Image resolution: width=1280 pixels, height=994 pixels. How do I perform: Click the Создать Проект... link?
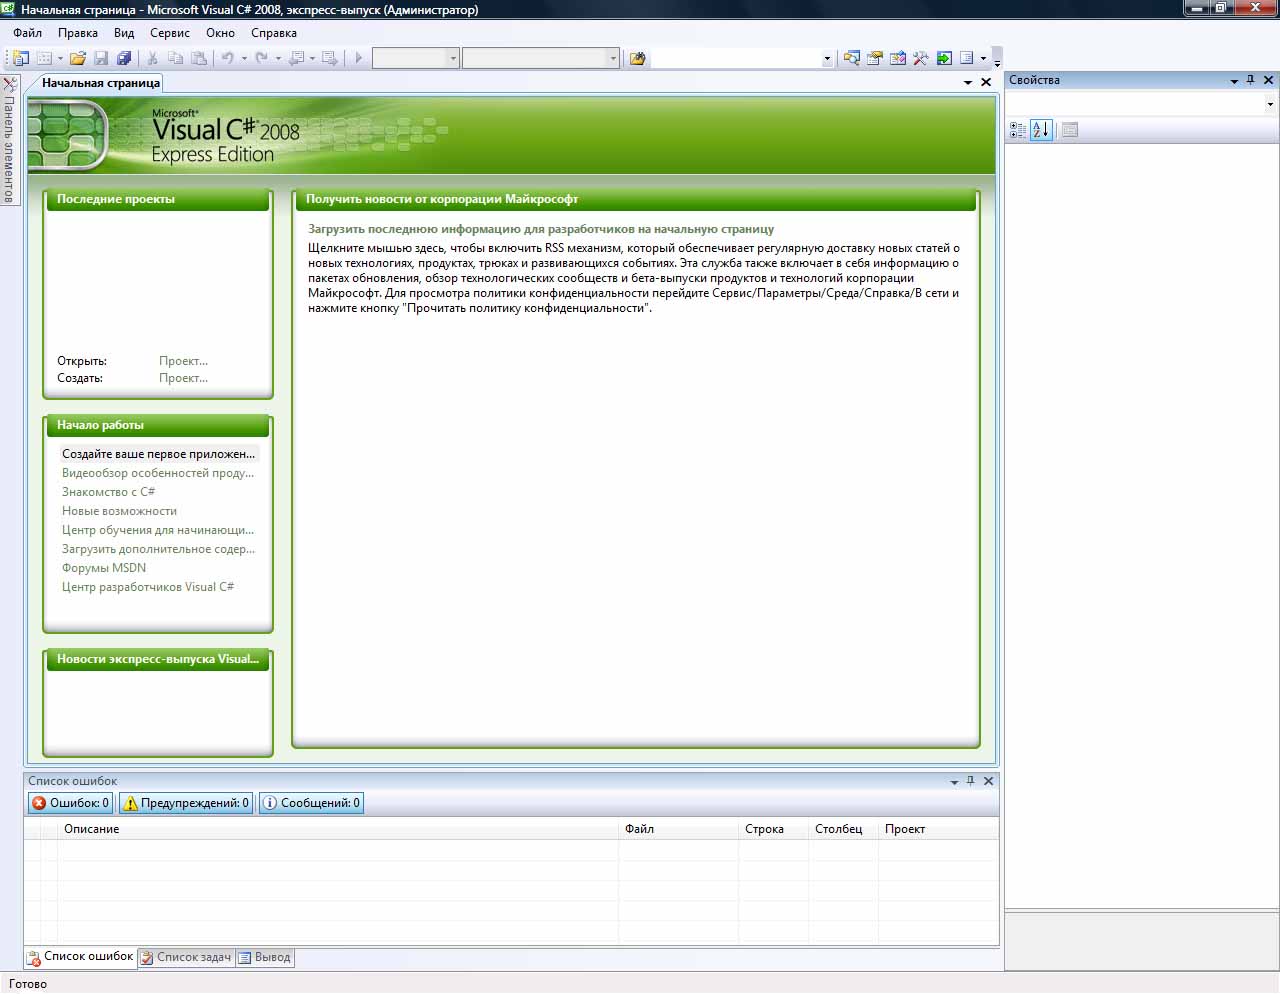[183, 378]
